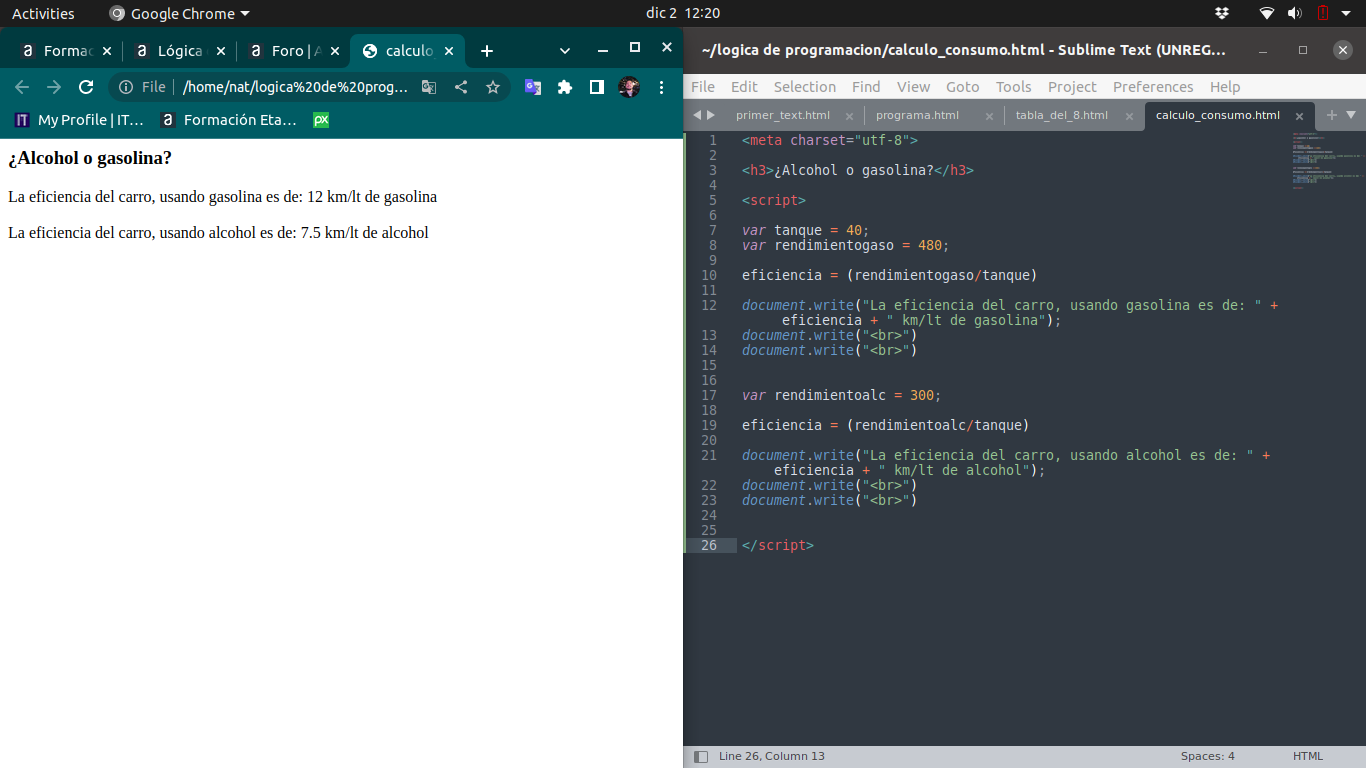This screenshot has height=768, width=1366.
Task: Share this page icon in address bar
Action: [x=461, y=87]
